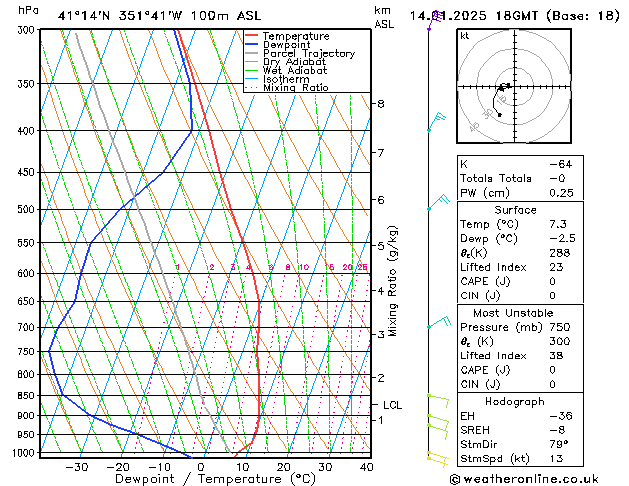Image resolution: width=629 pixels, height=486 pixels.
Task: Click the 'LCL' marker label
Action: (x=392, y=405)
